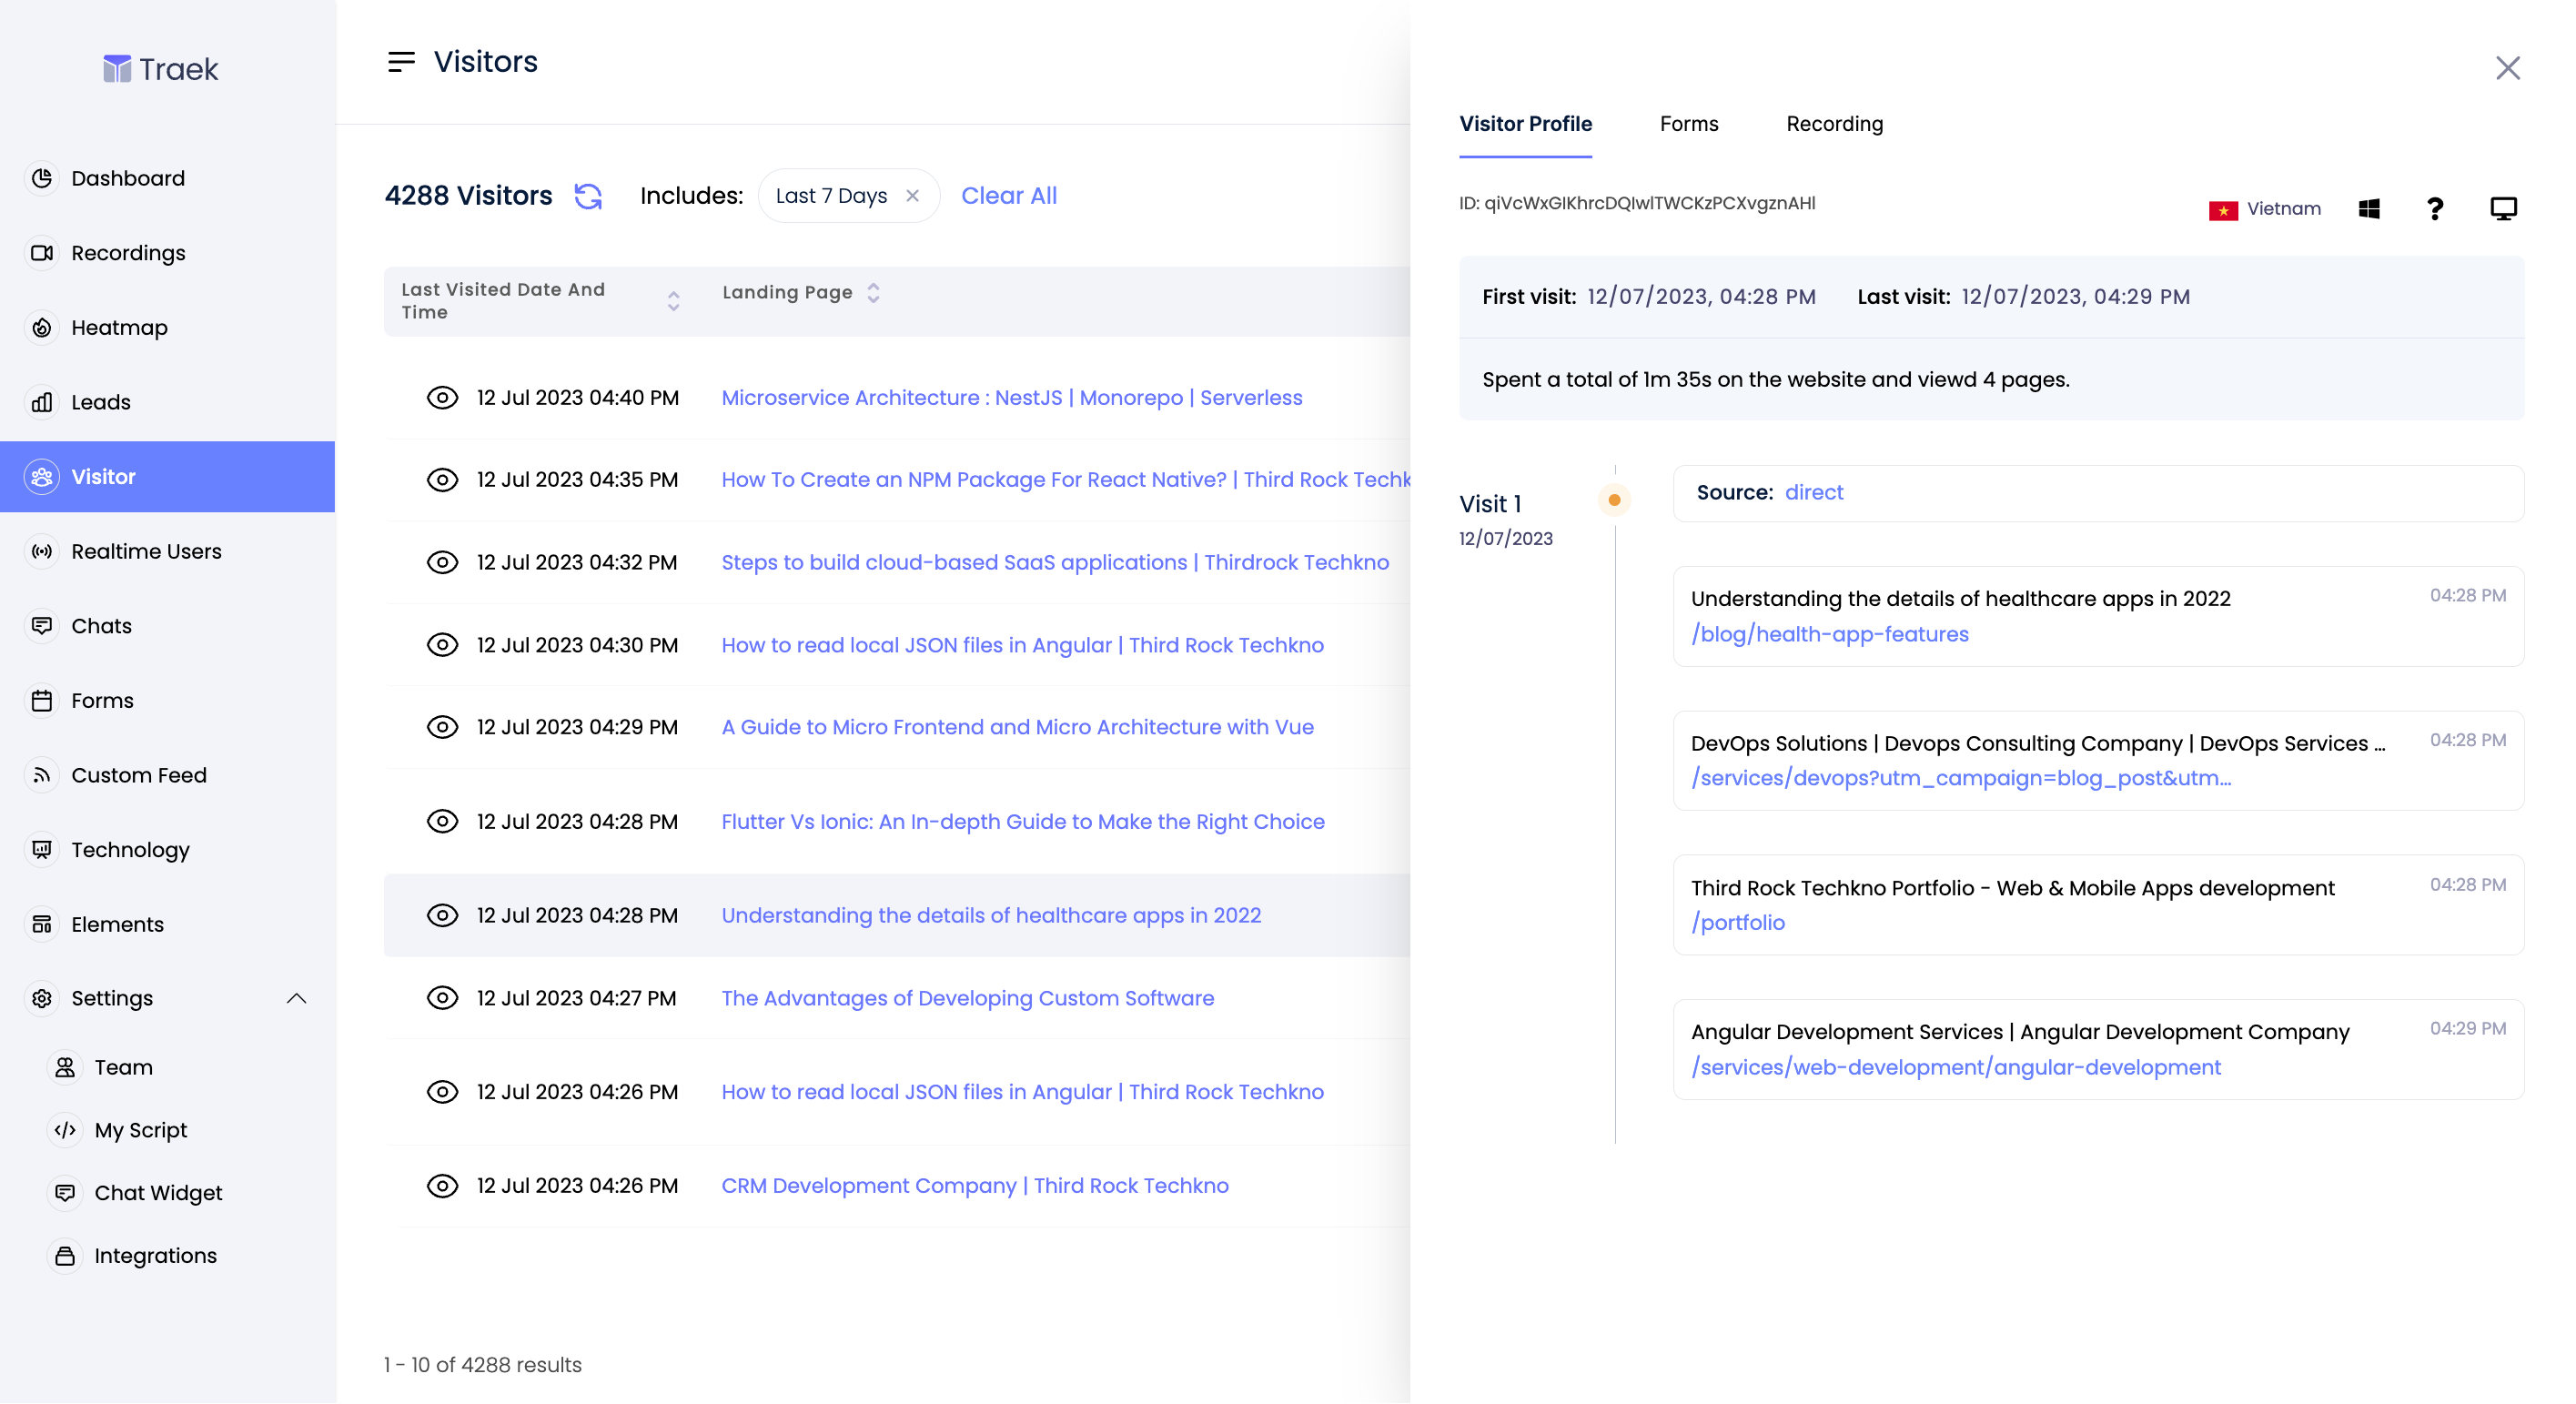The width and height of the screenshot is (2576, 1404).
Task: Toggle the eye icon on the Microservice Architecture row
Action: click(x=443, y=397)
